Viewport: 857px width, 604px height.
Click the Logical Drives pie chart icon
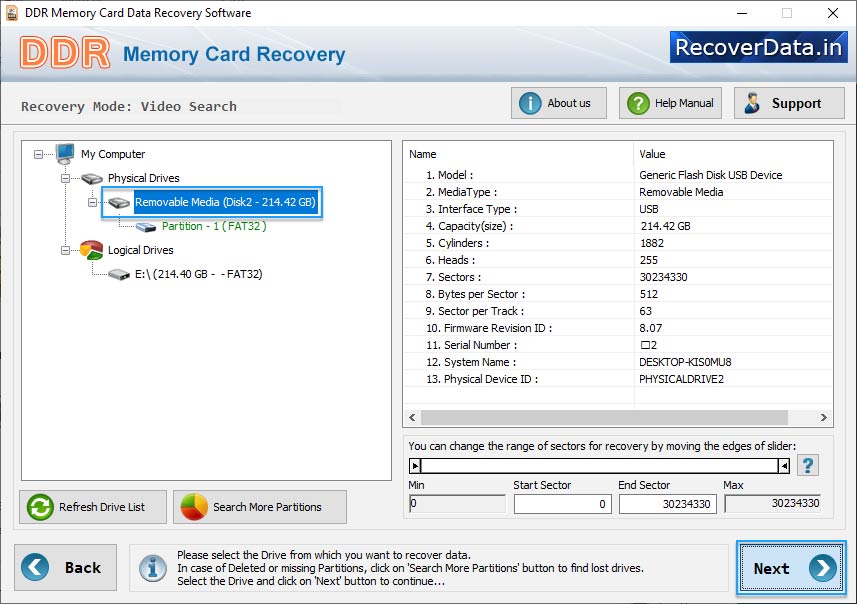[x=91, y=250]
